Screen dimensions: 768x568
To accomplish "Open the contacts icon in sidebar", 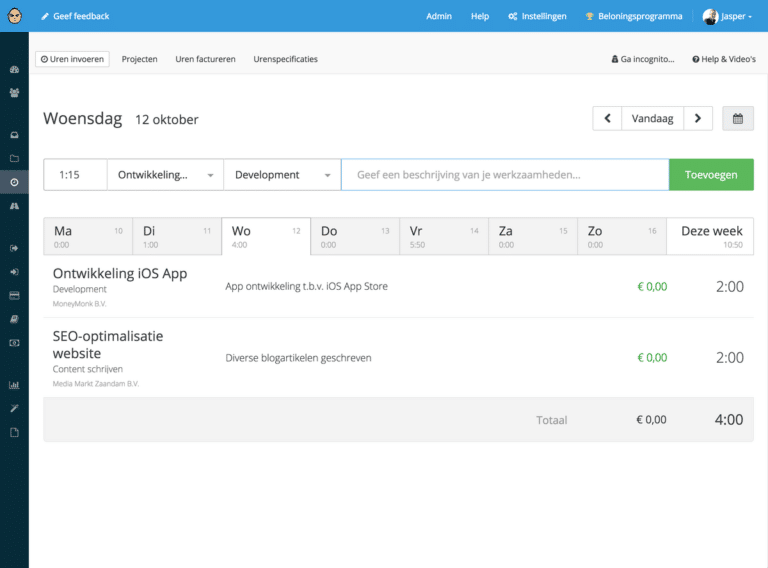I will coord(14,93).
